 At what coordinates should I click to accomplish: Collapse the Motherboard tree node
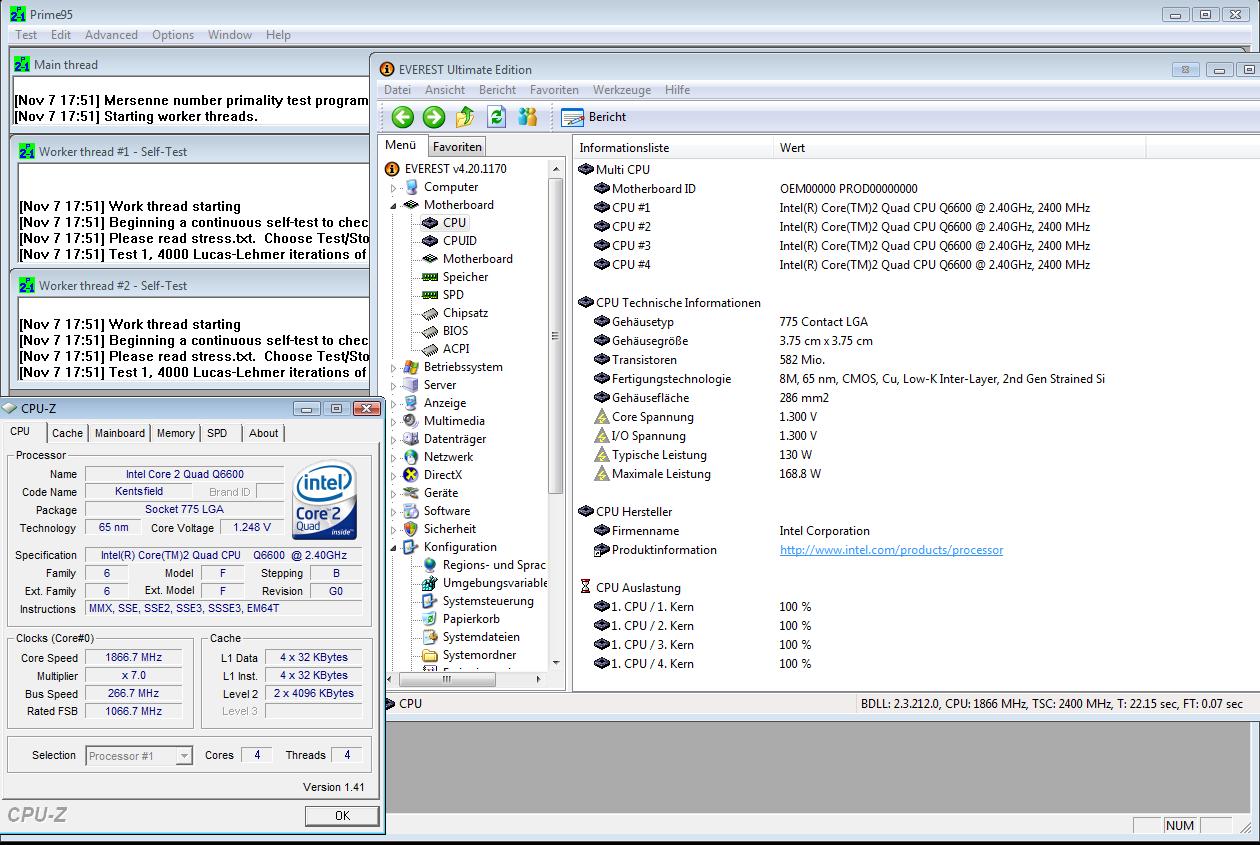tap(393, 205)
